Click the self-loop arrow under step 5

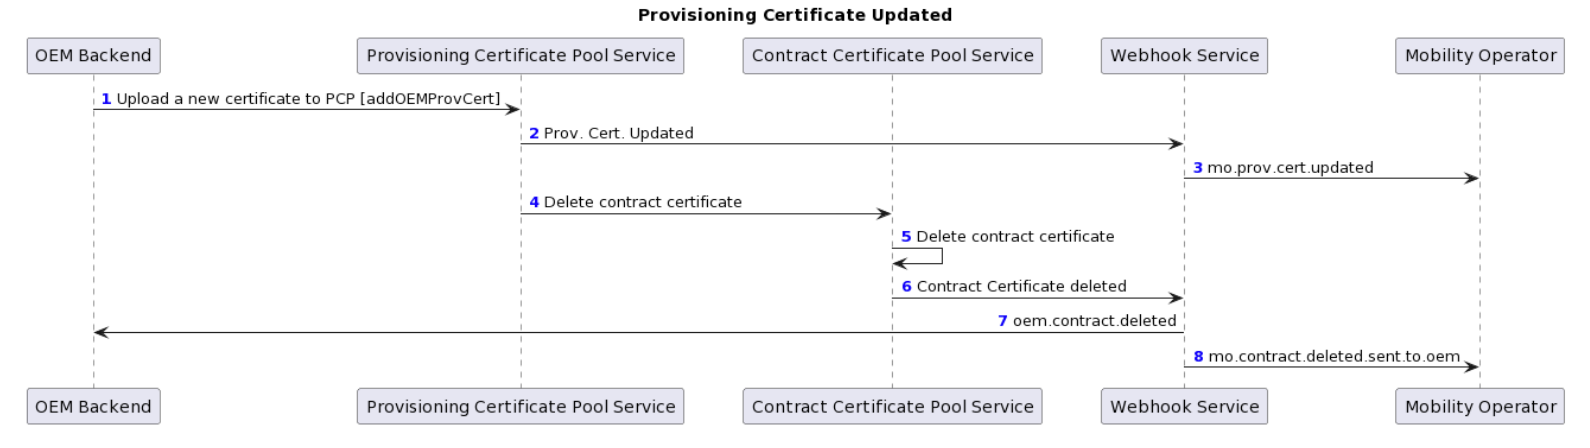pyautogui.click(x=918, y=257)
